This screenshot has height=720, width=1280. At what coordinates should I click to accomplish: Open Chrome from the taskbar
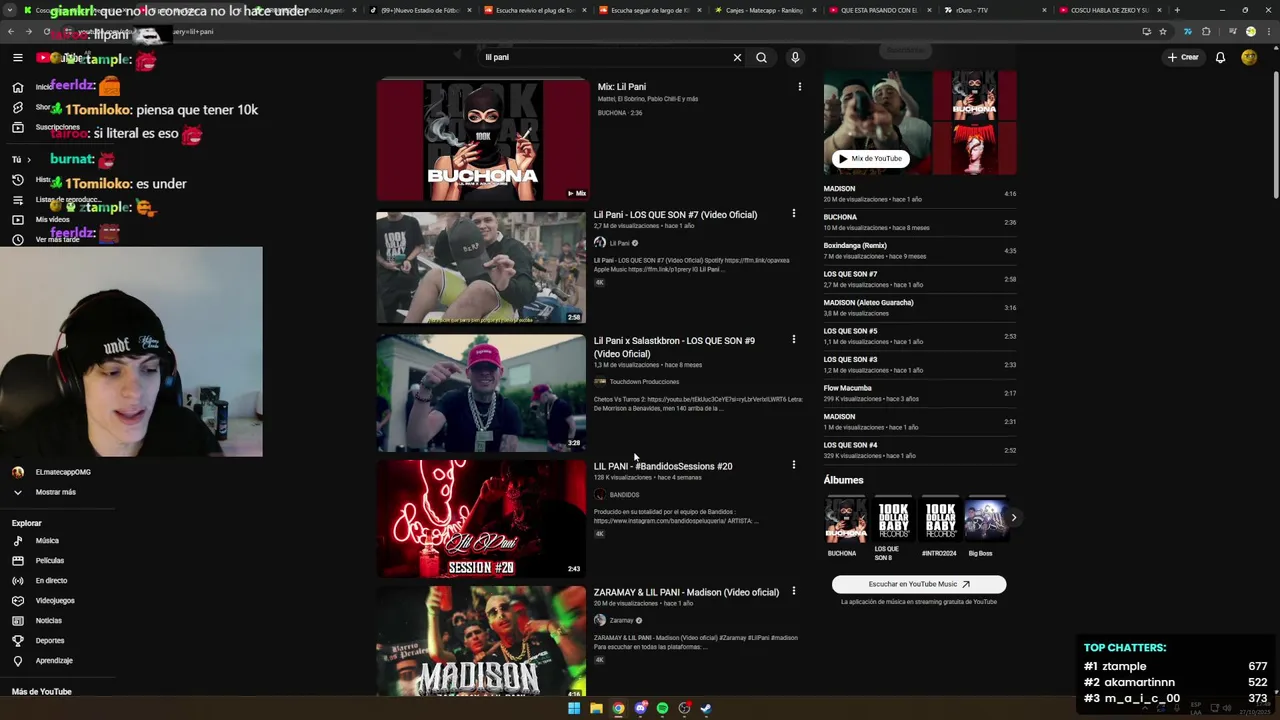(618, 708)
